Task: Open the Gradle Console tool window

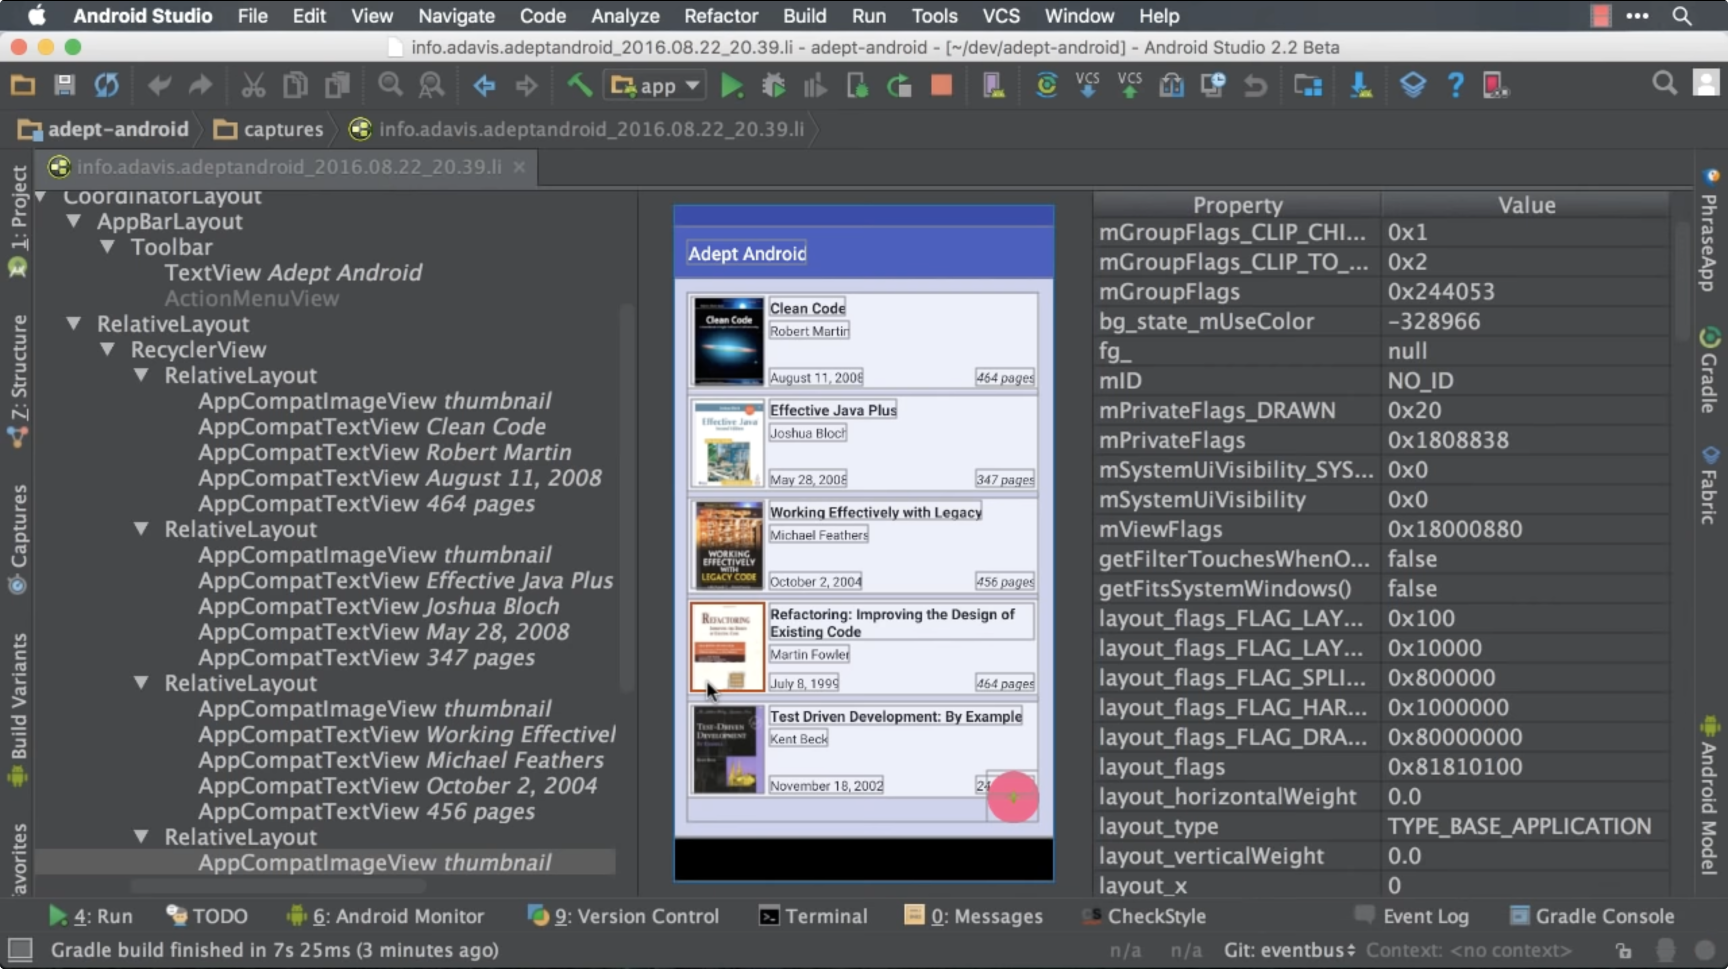Action: (1592, 916)
